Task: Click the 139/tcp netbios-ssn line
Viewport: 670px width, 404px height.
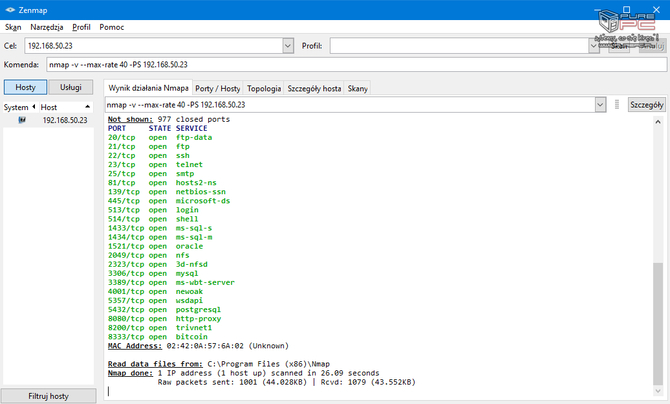Action: click(167, 192)
